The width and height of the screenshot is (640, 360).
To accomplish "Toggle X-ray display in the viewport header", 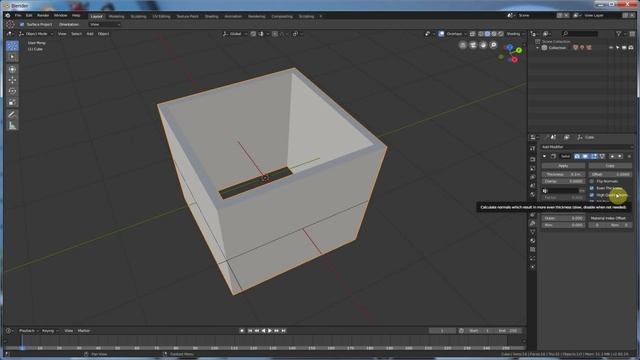I will tap(472, 34).
